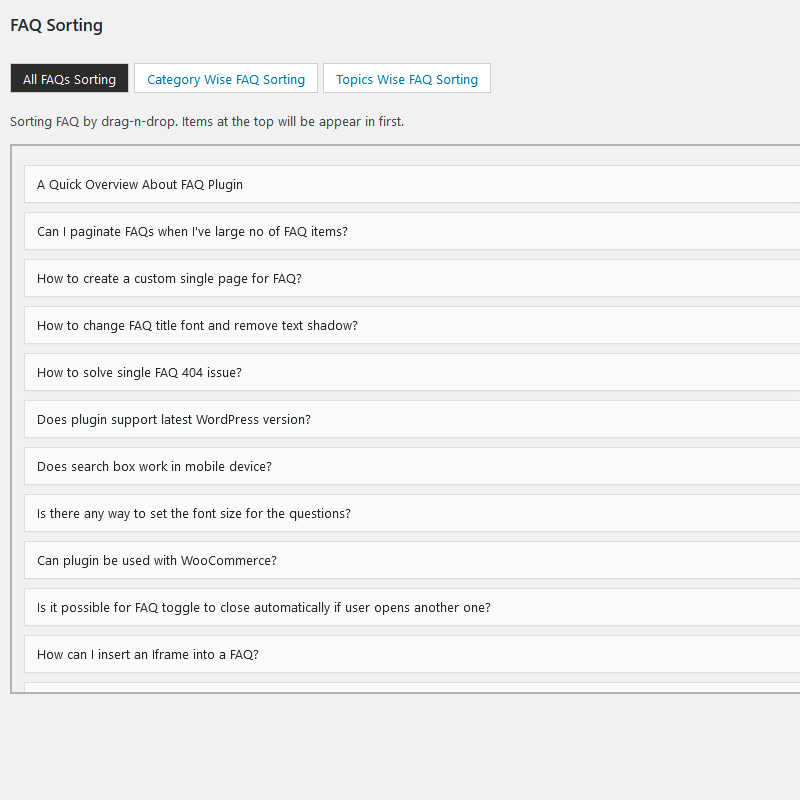800x800 pixels.
Task: Click 'How to create a custom single page for FAQ?'
Action: tap(400, 278)
